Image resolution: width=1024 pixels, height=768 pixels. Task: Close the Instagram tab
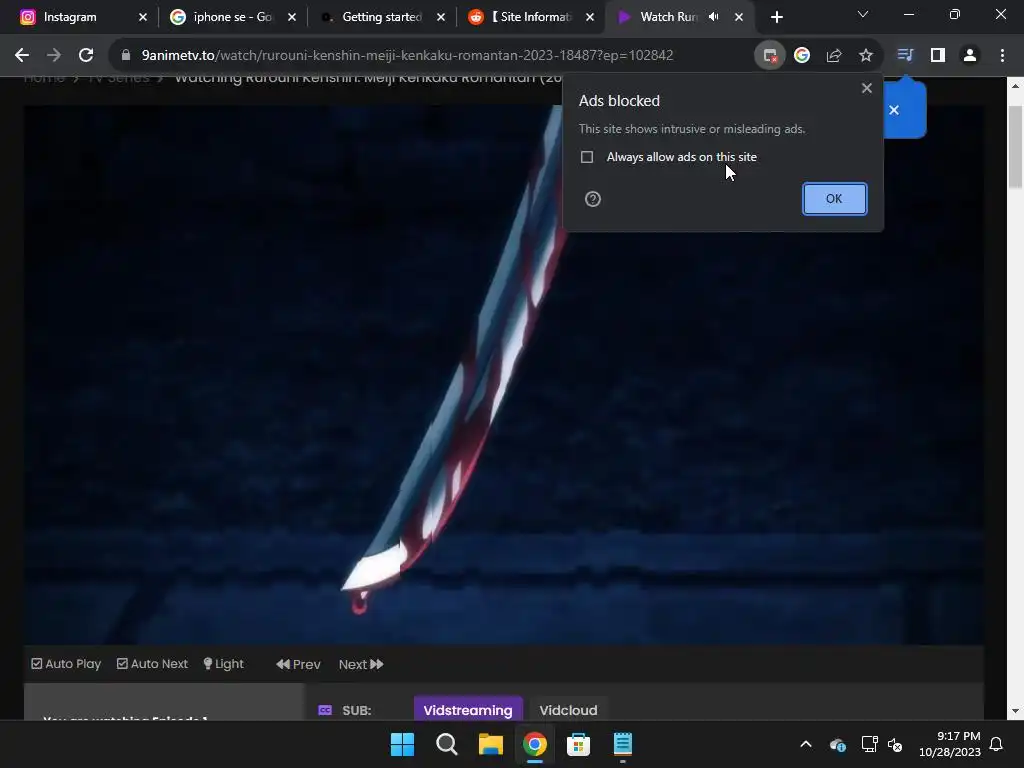click(143, 18)
